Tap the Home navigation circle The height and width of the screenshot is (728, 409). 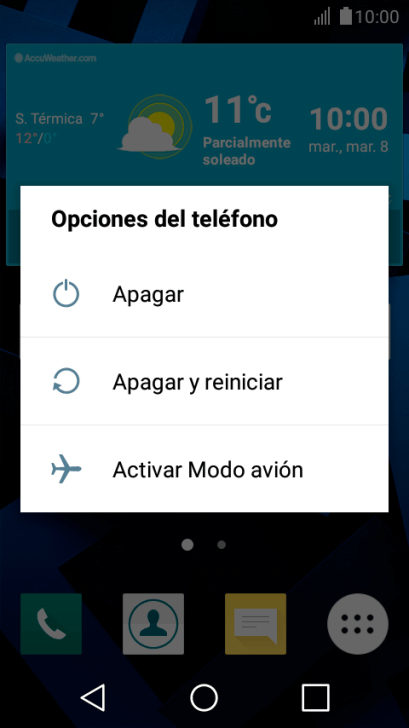coord(204,697)
